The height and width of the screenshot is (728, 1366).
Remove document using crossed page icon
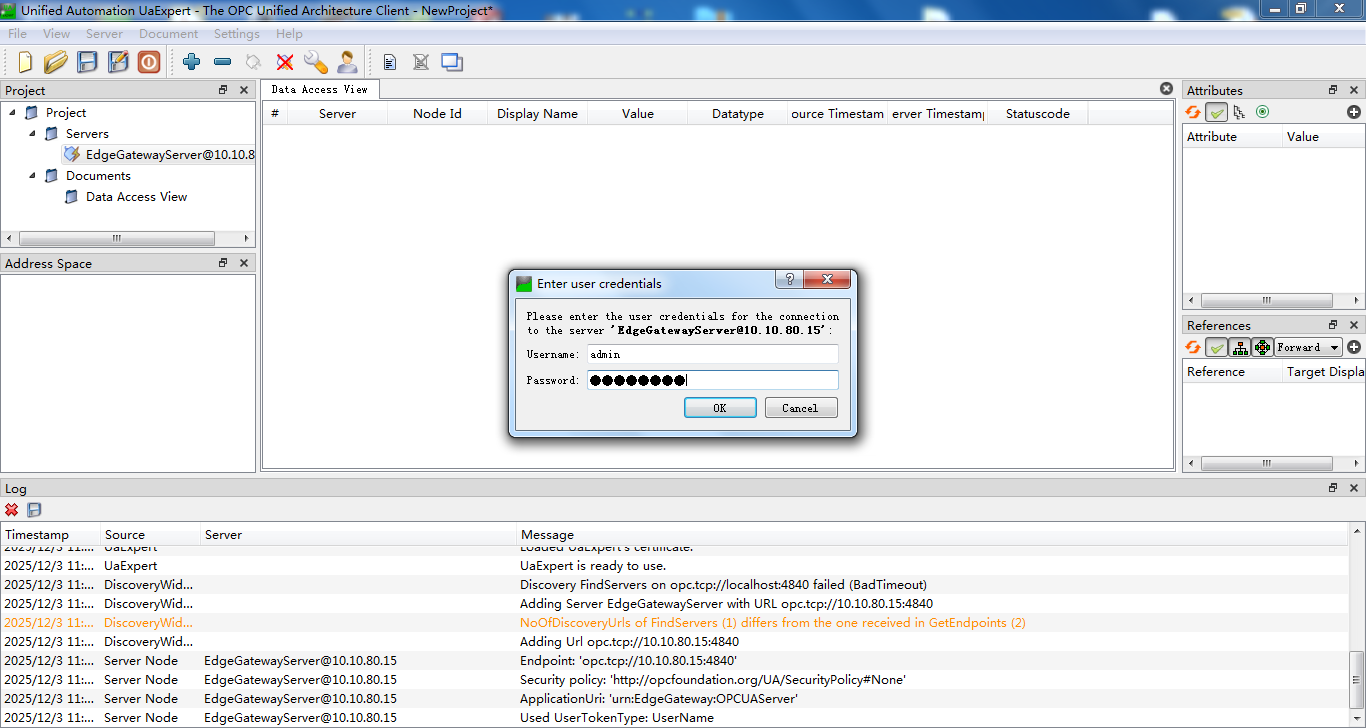(x=421, y=62)
